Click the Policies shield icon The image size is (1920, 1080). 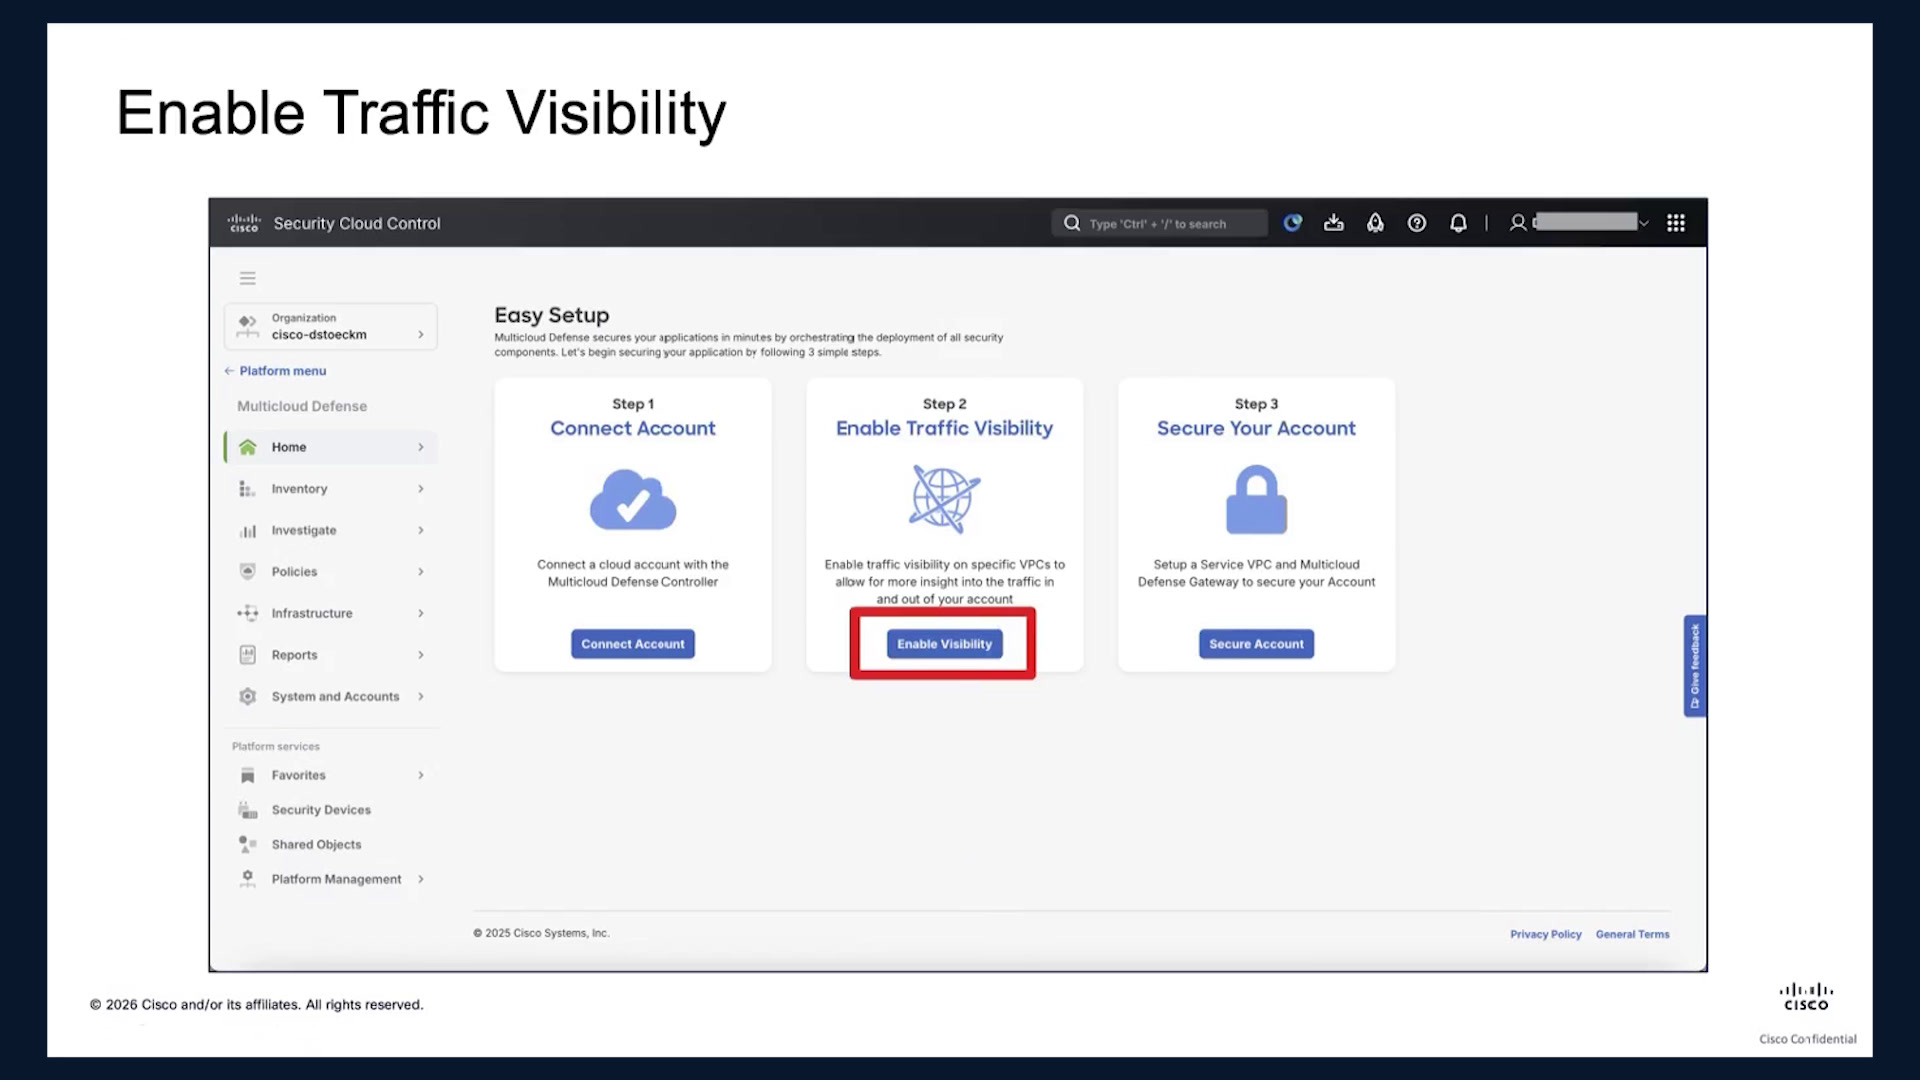pyautogui.click(x=247, y=572)
